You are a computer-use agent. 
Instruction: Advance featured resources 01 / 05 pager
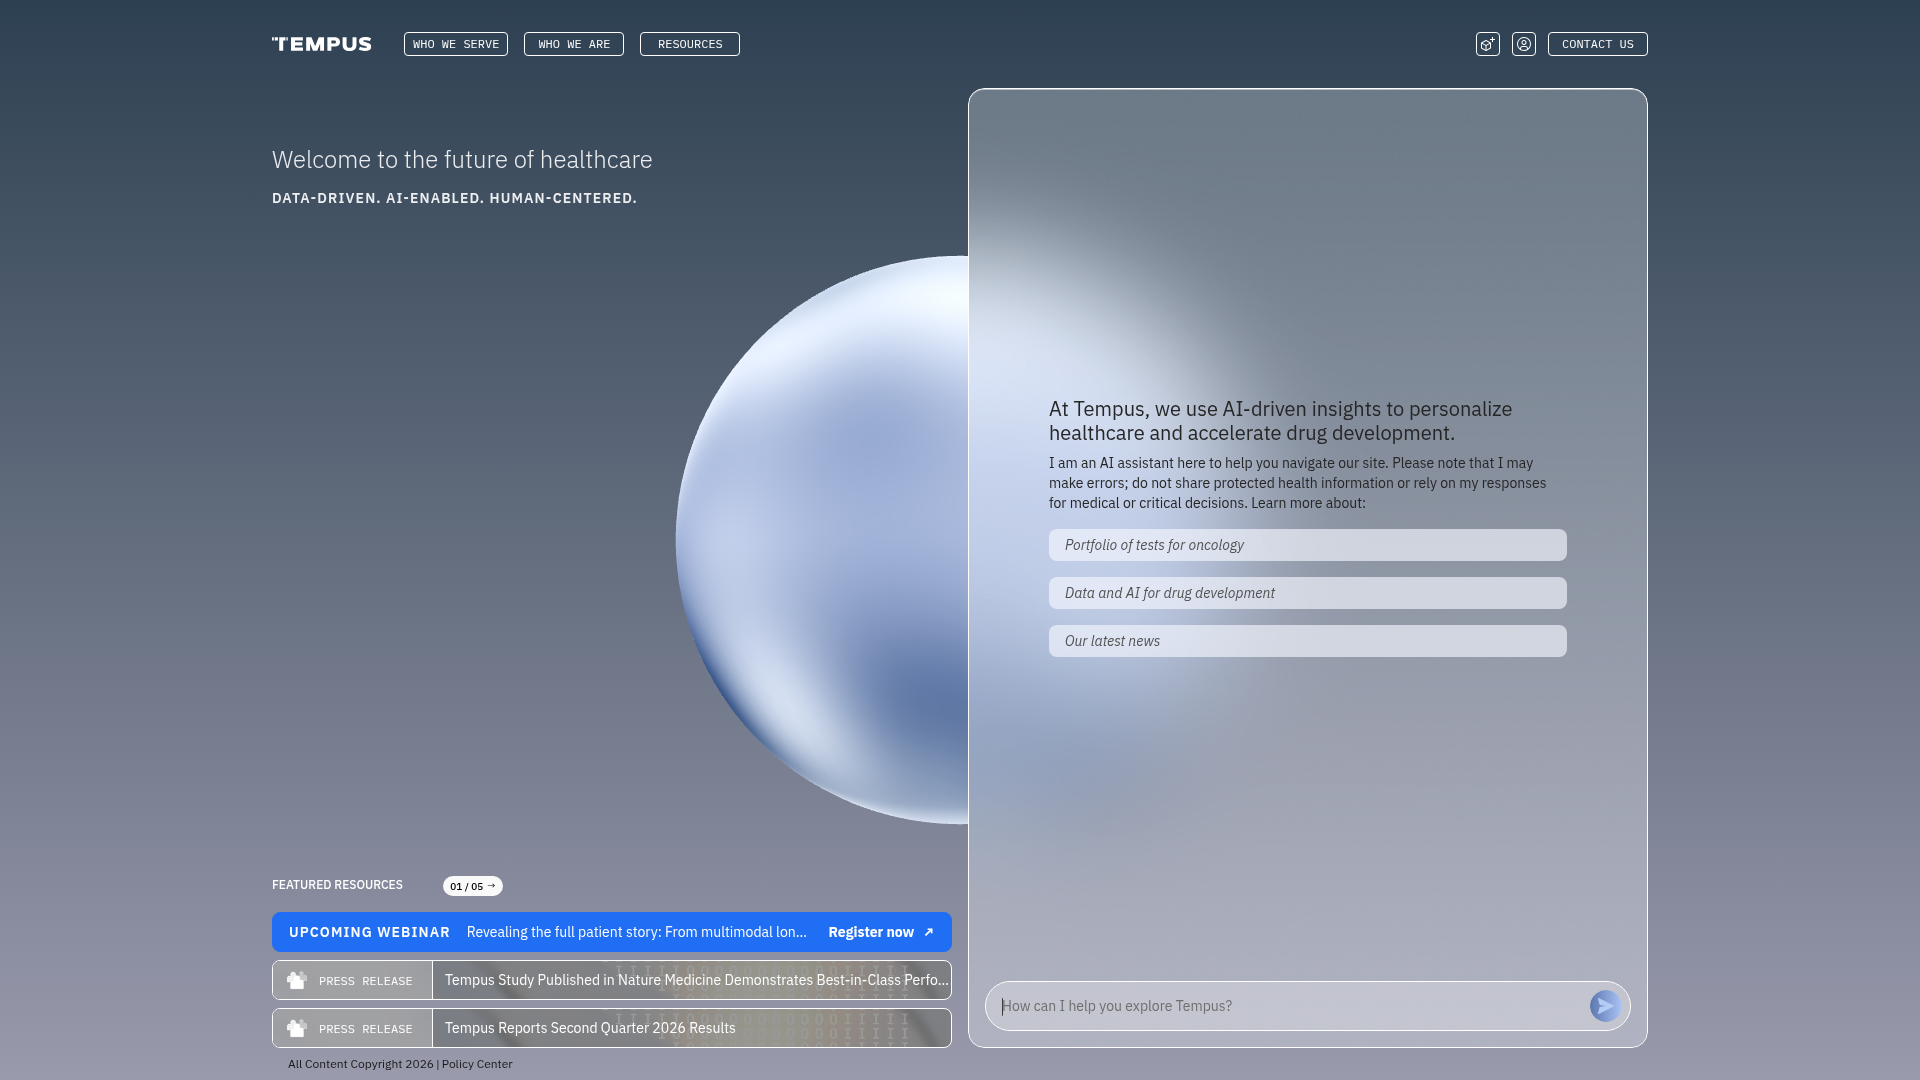473,886
